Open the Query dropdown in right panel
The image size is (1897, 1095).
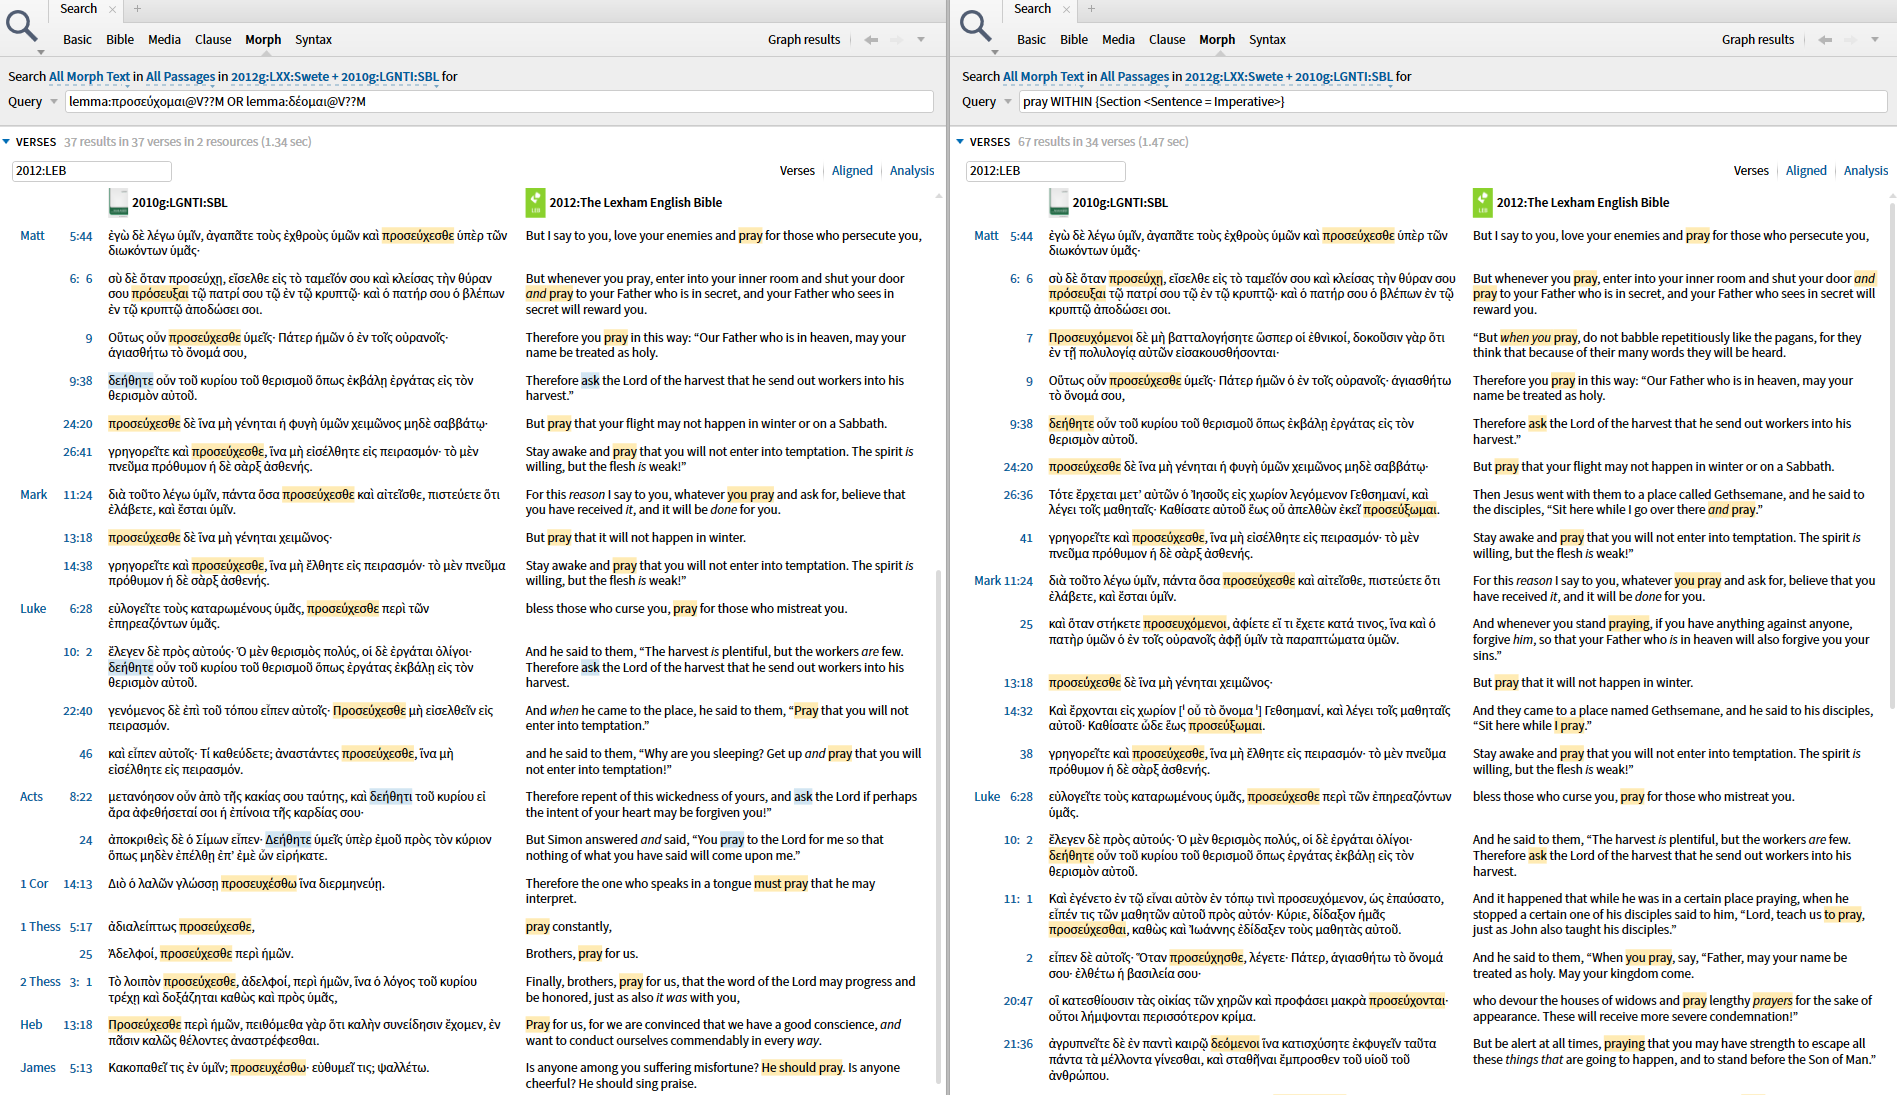[1008, 102]
